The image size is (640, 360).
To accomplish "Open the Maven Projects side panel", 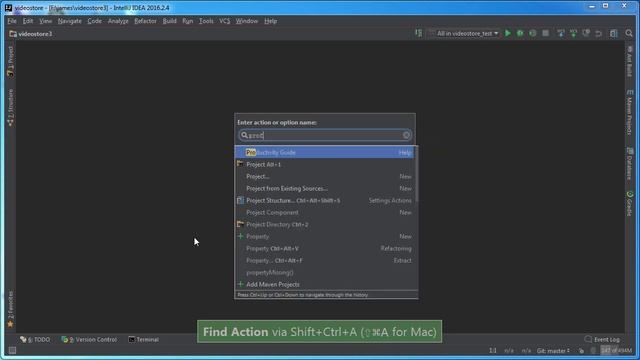I will tap(629, 112).
